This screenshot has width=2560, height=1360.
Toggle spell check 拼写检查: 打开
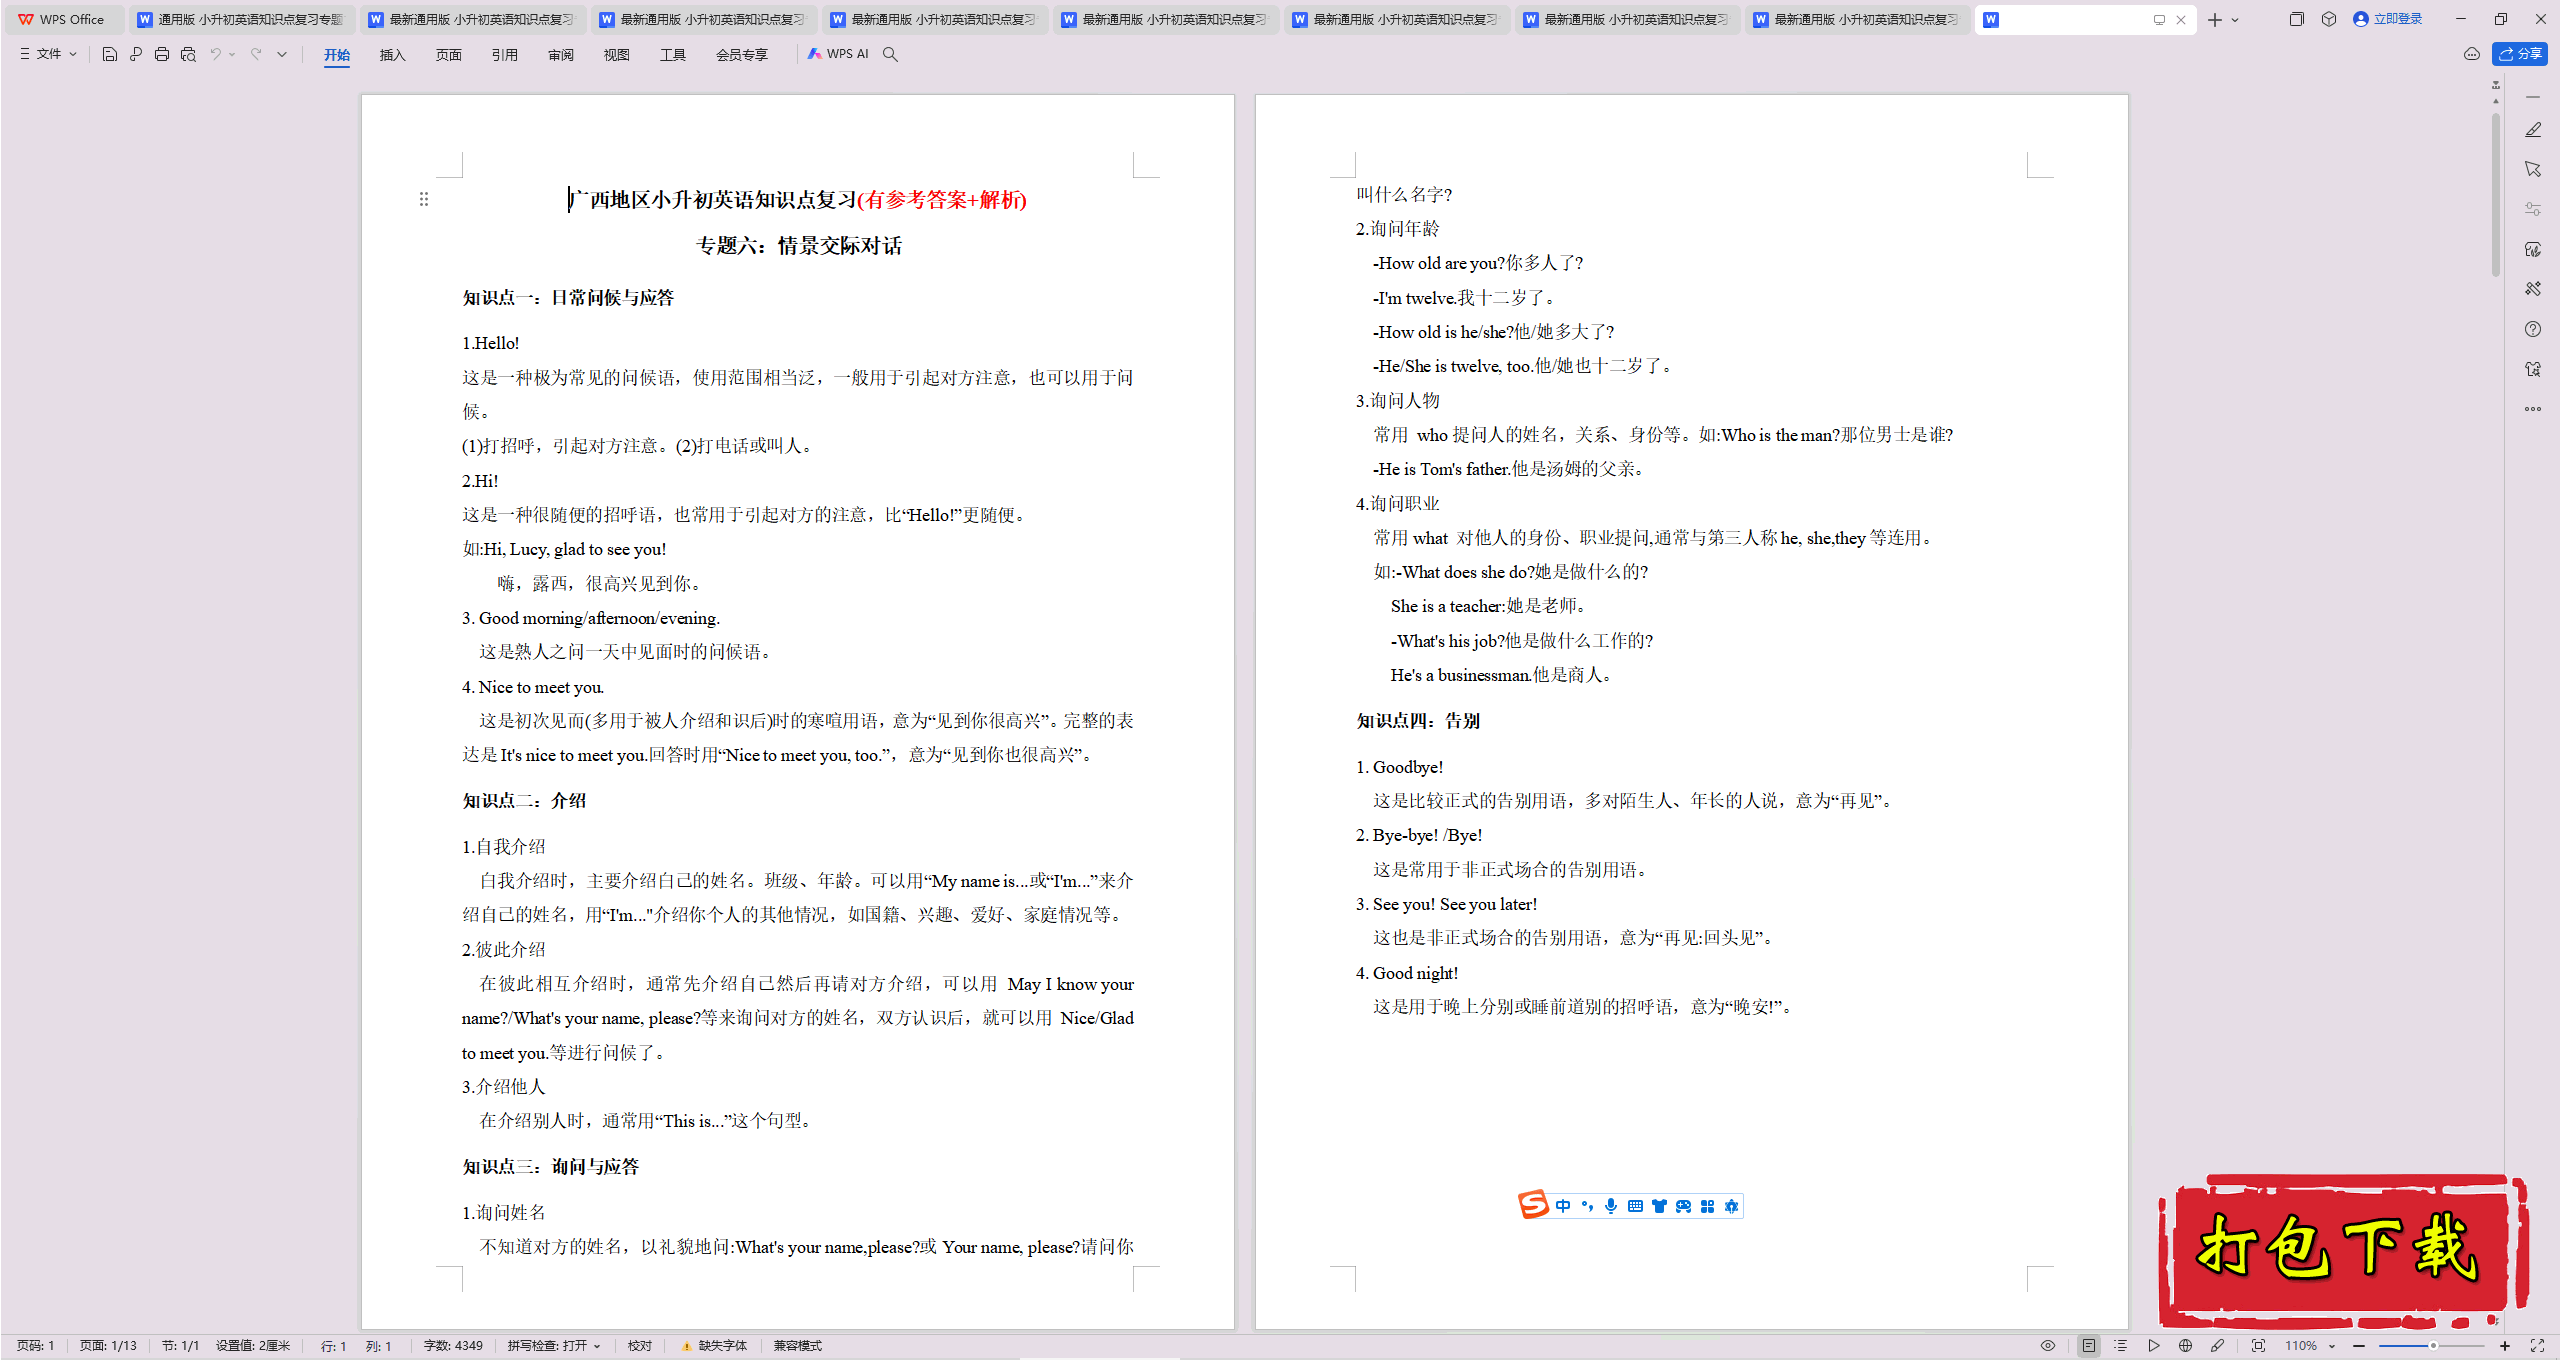tap(553, 1346)
